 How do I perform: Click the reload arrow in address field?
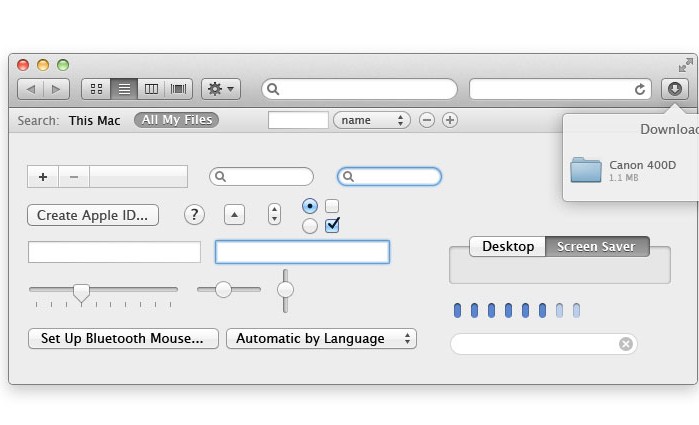click(640, 90)
